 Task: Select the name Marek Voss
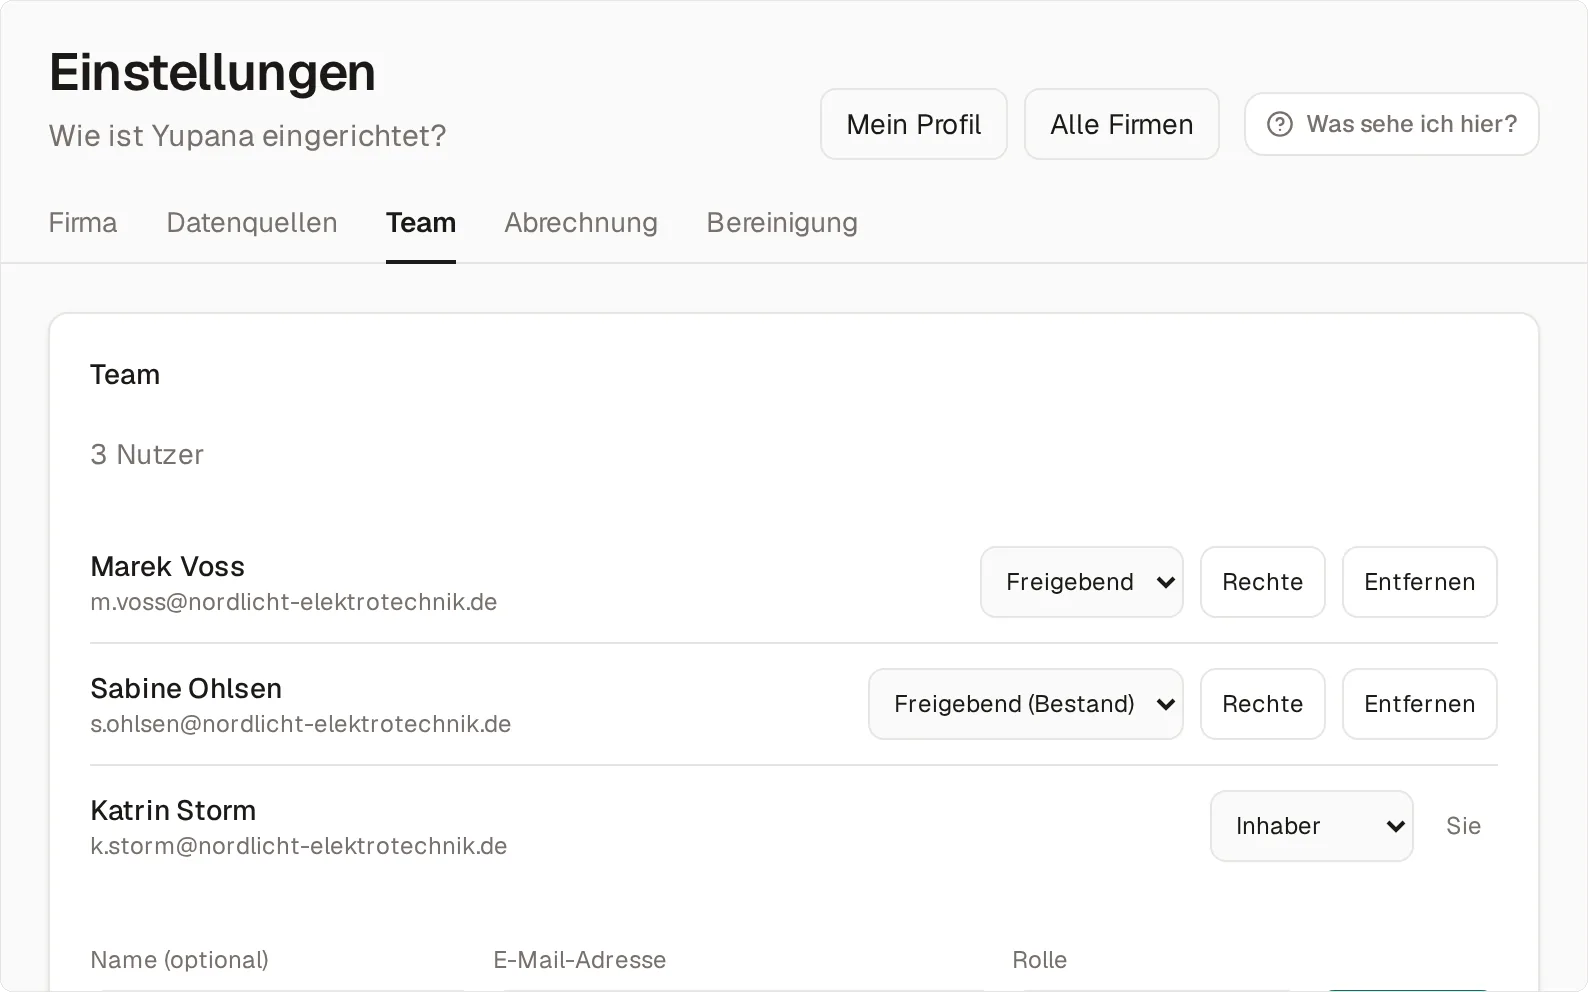coord(168,566)
